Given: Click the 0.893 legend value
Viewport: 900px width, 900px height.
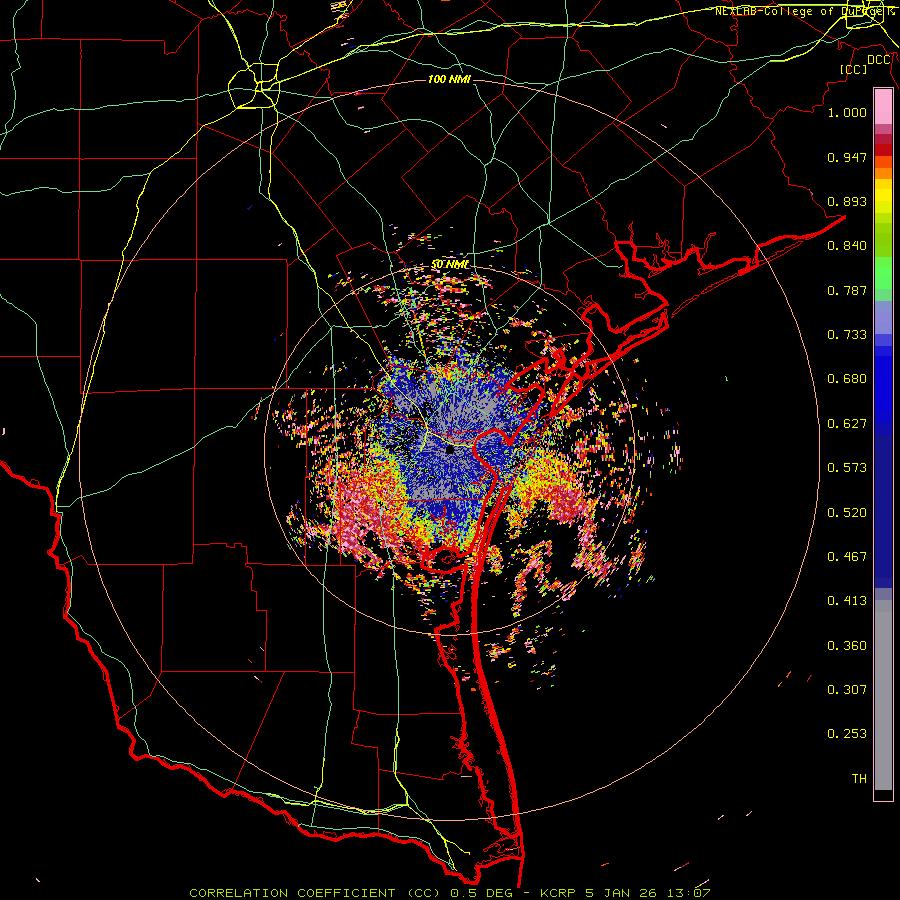Looking at the screenshot, I should 847,201.
